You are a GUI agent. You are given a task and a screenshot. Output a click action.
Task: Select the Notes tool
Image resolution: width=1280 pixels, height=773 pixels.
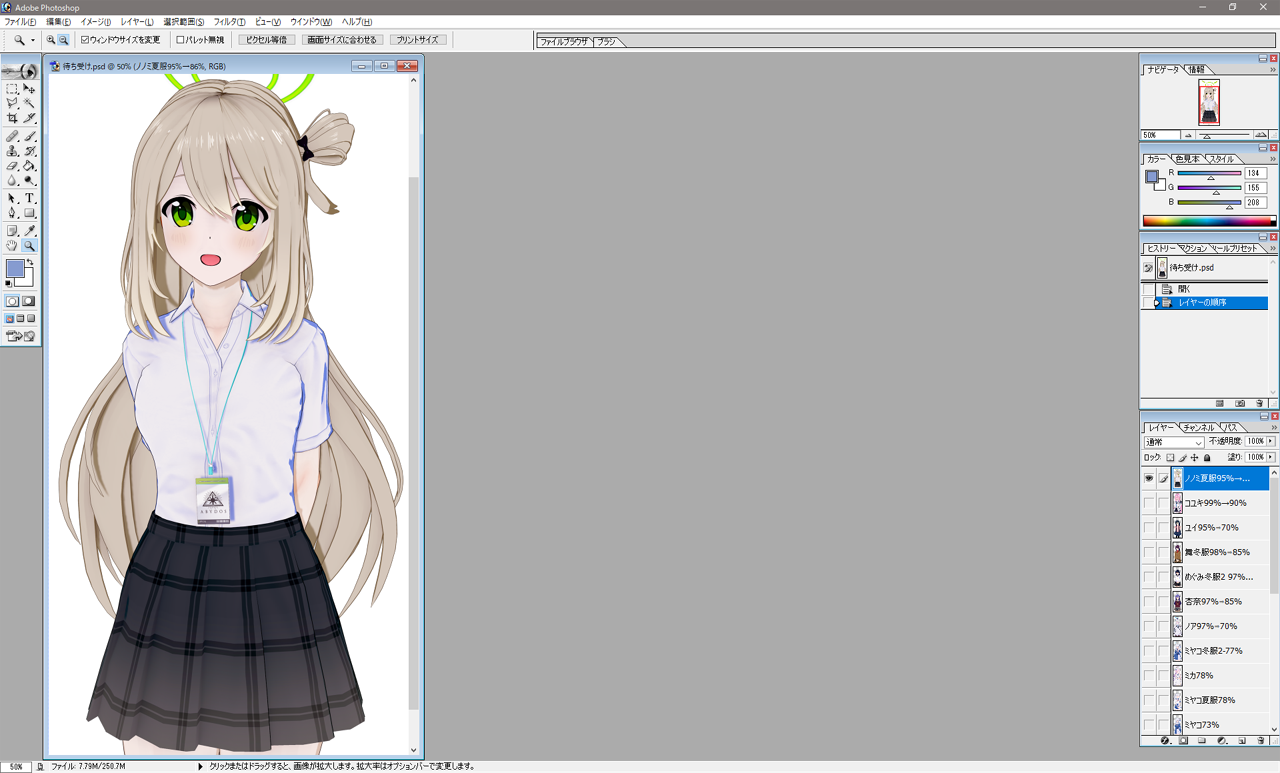12,231
